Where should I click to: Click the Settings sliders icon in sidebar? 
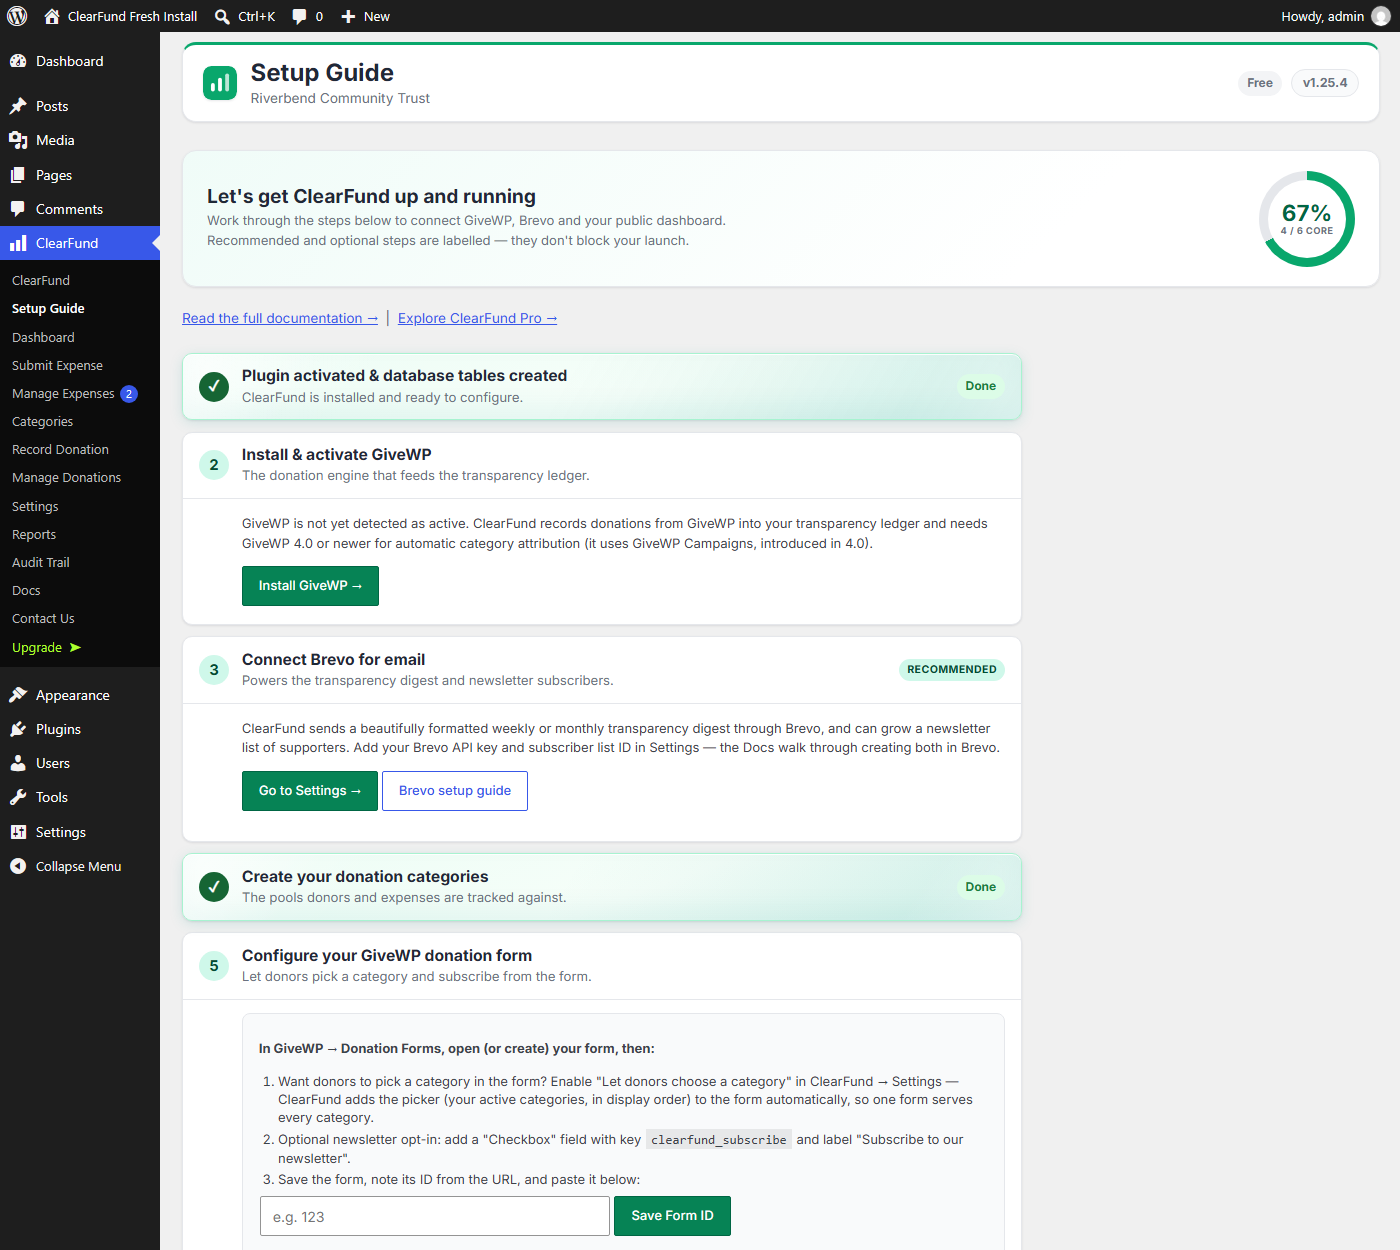click(x=18, y=832)
